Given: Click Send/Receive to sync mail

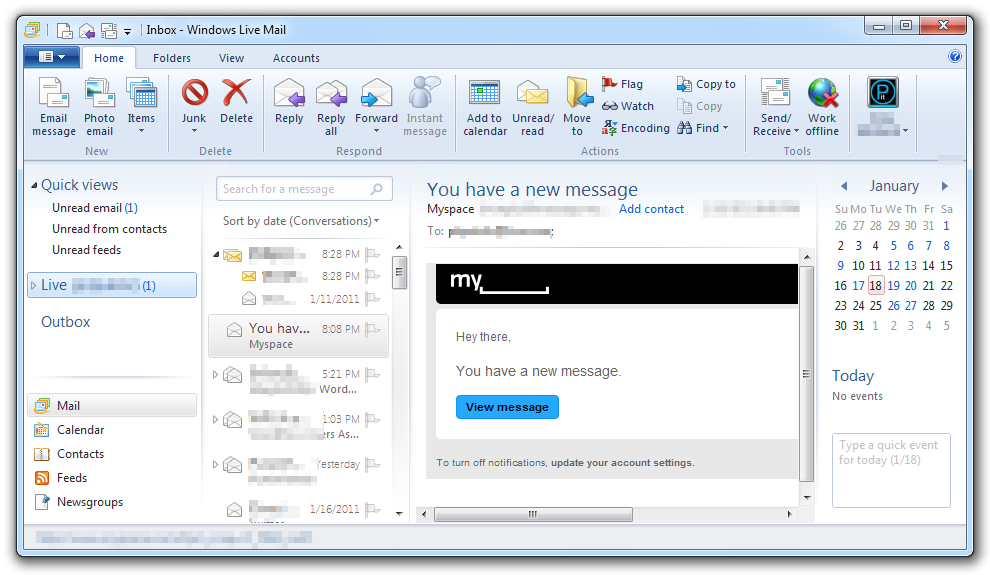Looking at the screenshot, I should pyautogui.click(x=775, y=107).
